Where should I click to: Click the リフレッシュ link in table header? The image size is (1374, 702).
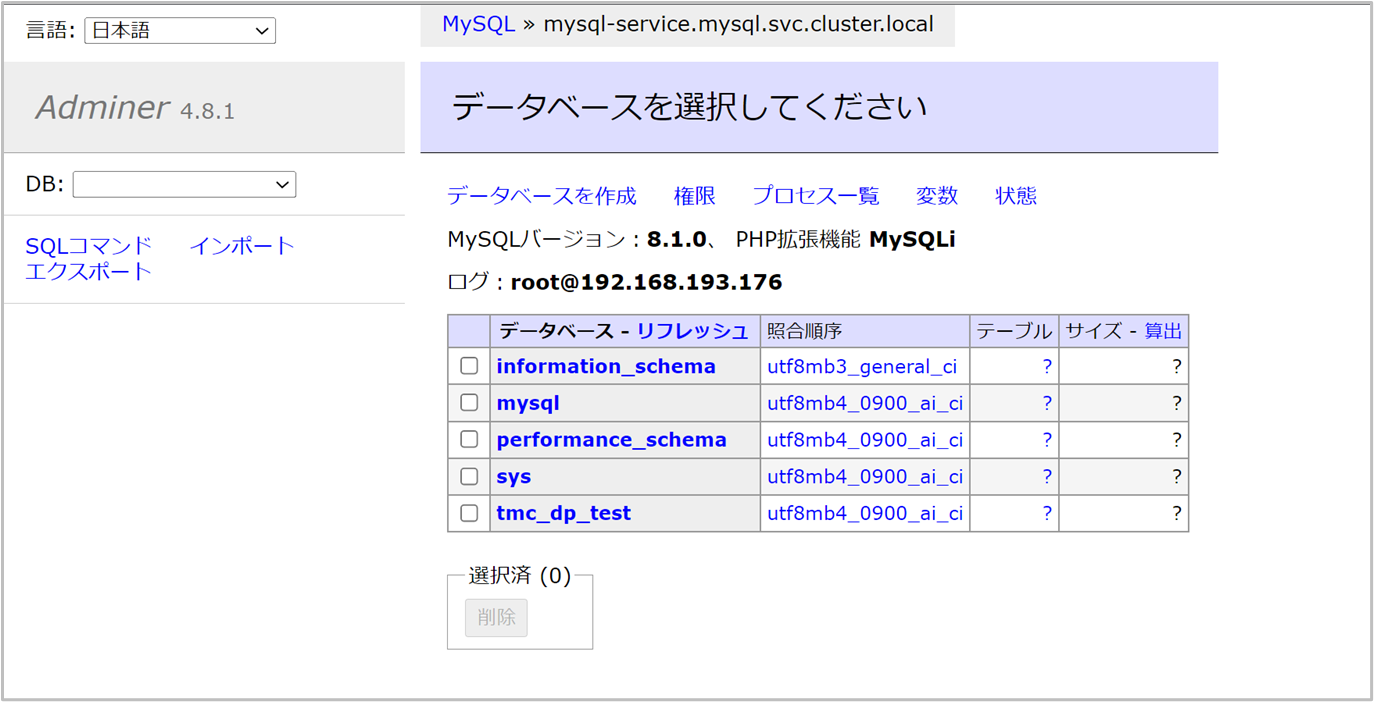(x=692, y=331)
